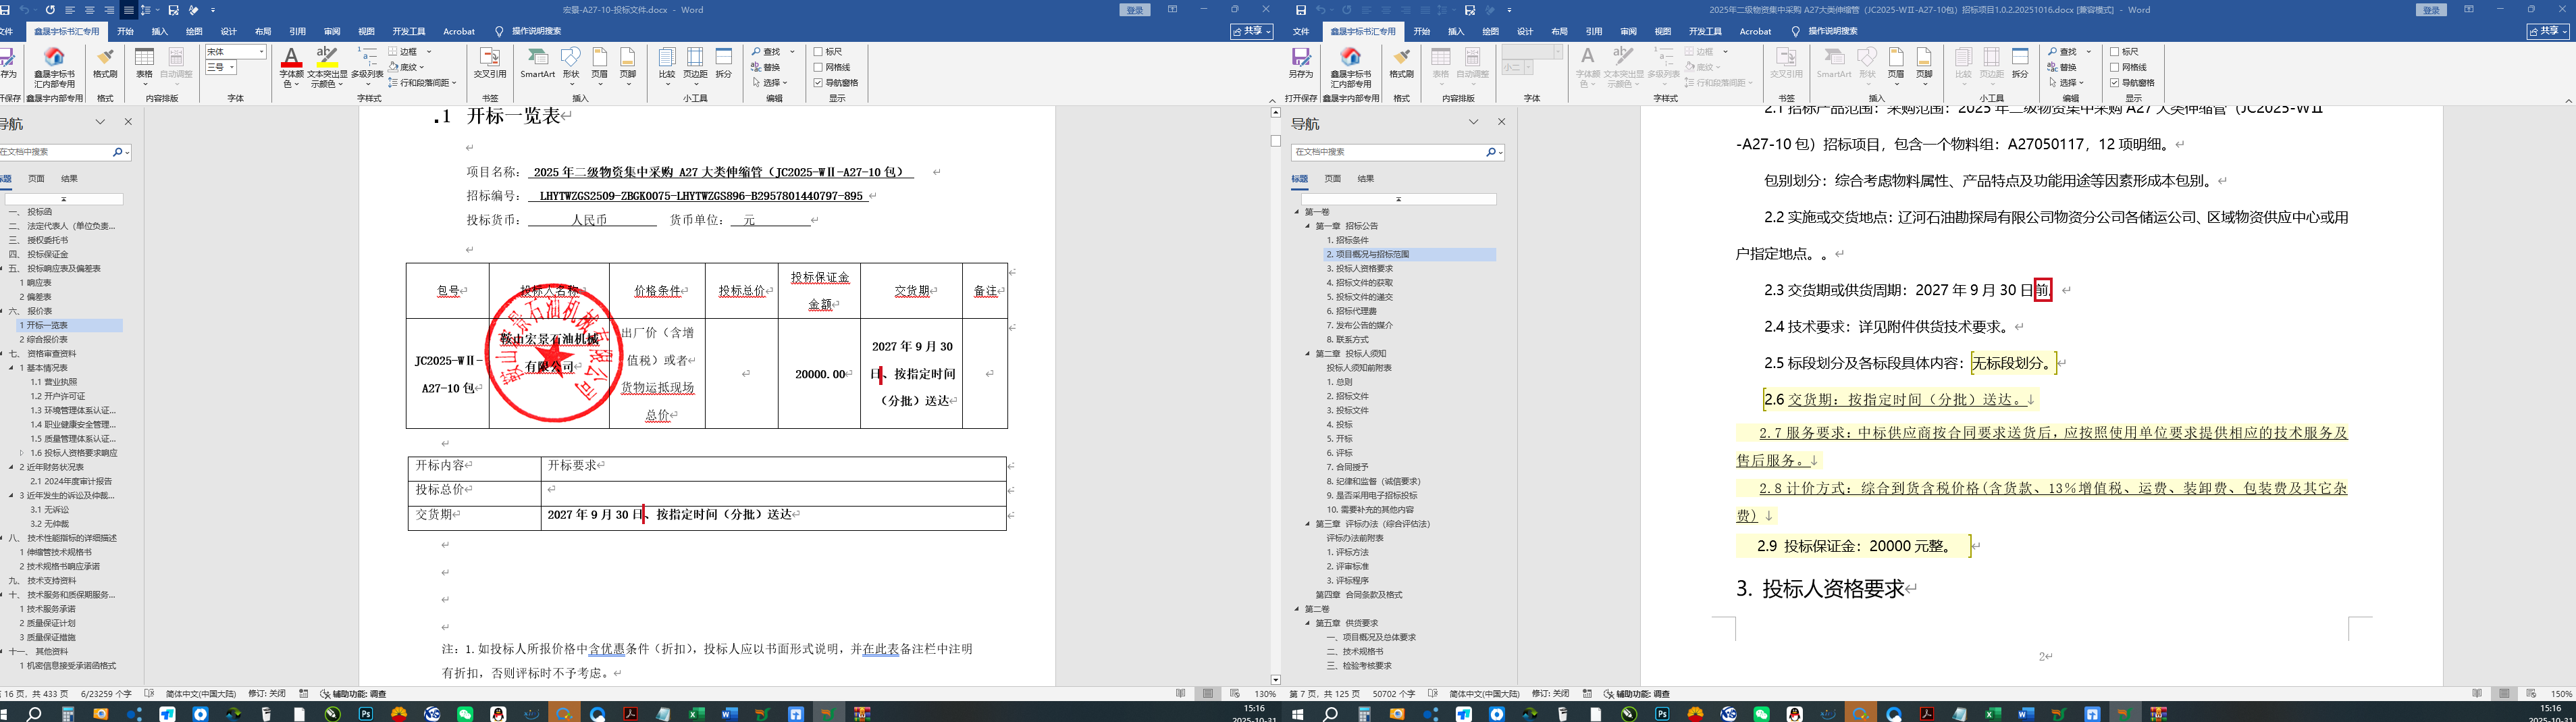Enable 标尺 ruler checkbox in left window
Image resolution: width=2576 pixels, height=722 pixels.
818,52
